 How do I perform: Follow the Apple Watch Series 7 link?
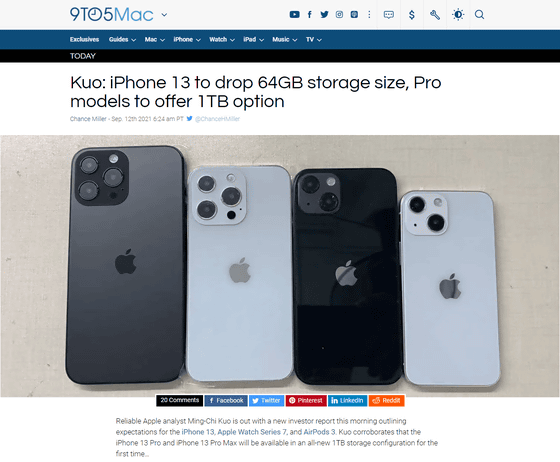tap(252, 432)
